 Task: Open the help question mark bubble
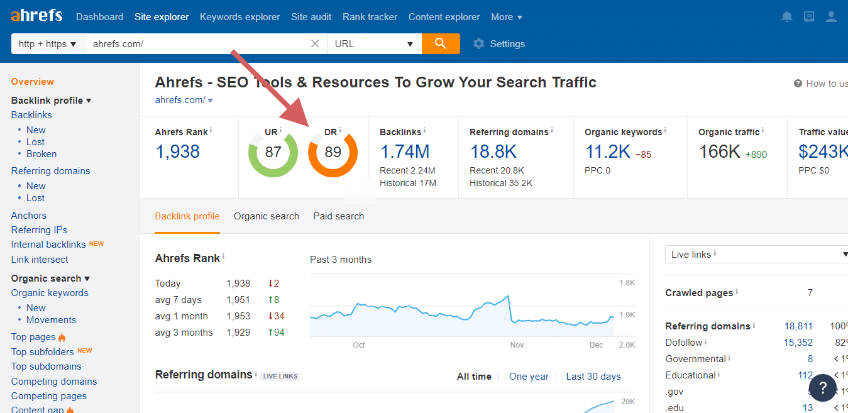coord(821,388)
